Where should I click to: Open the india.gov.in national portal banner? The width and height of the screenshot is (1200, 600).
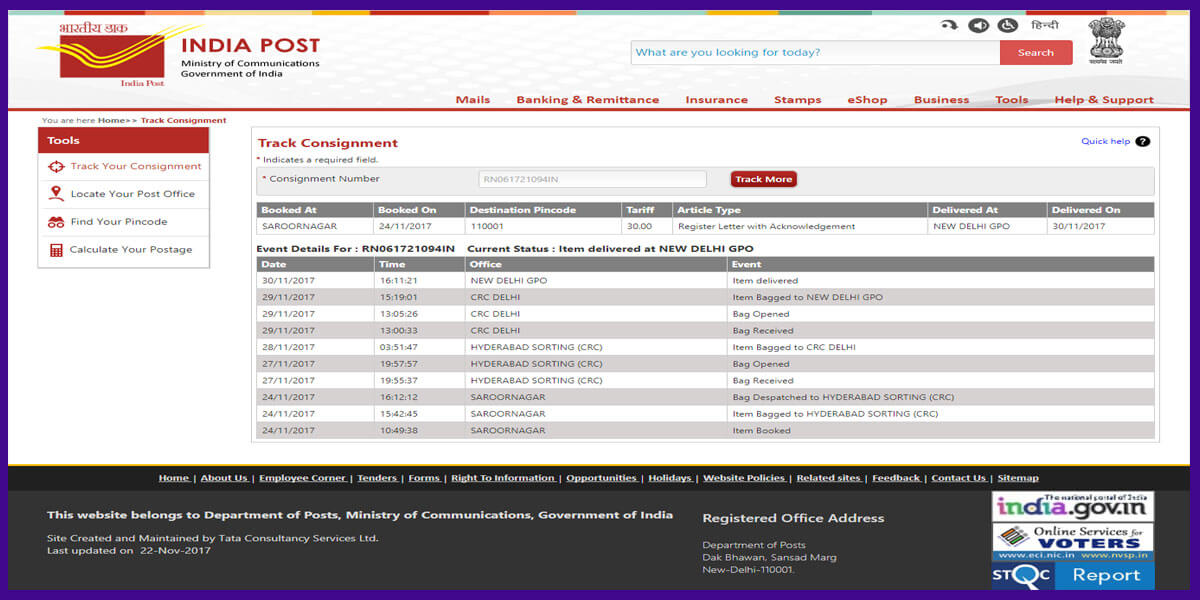(x=1073, y=505)
